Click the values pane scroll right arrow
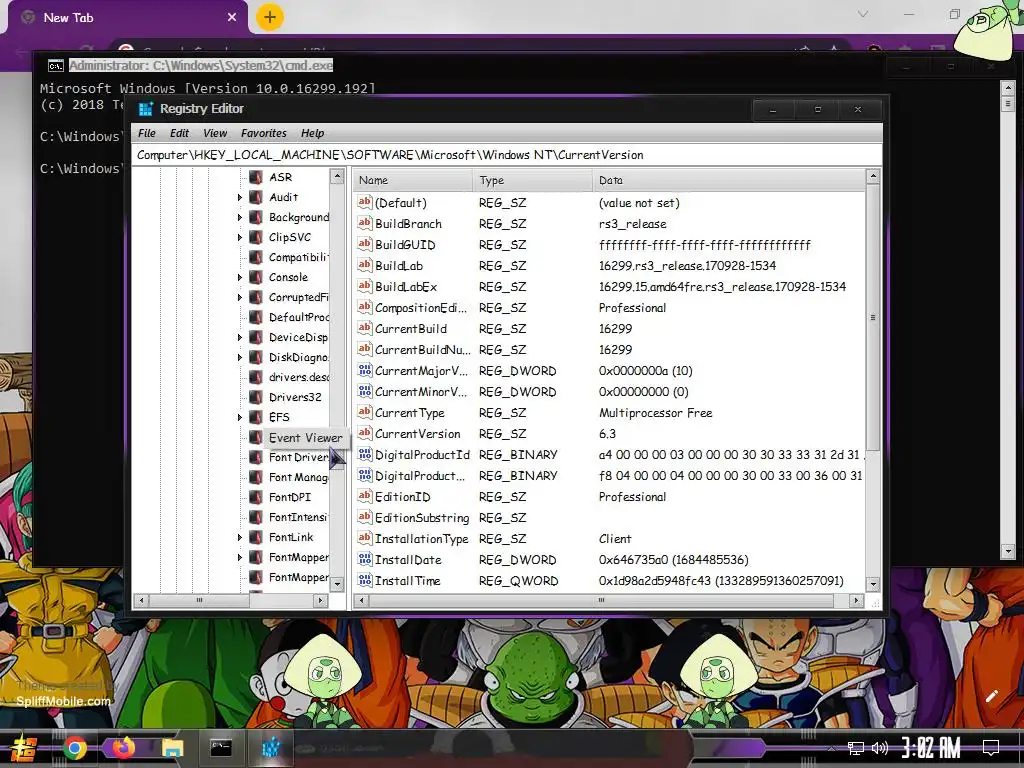The width and height of the screenshot is (1024, 768). (856, 600)
